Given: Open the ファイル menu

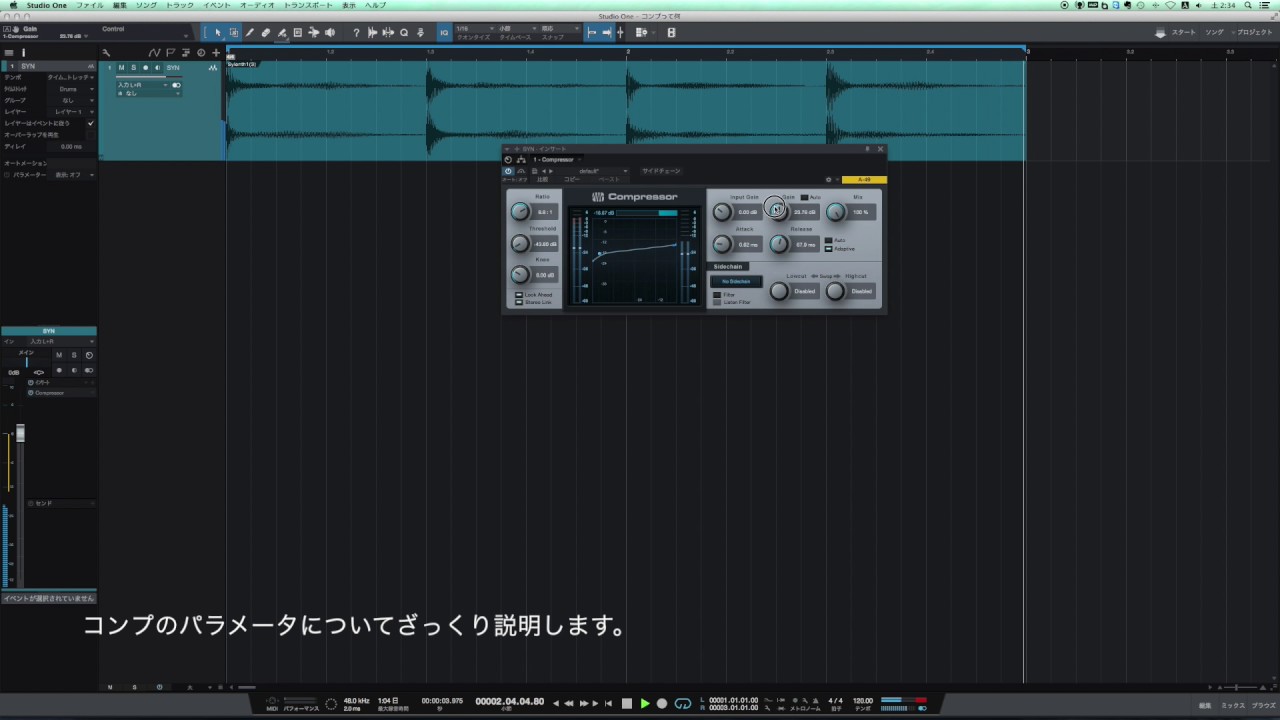Looking at the screenshot, I should (89, 5).
